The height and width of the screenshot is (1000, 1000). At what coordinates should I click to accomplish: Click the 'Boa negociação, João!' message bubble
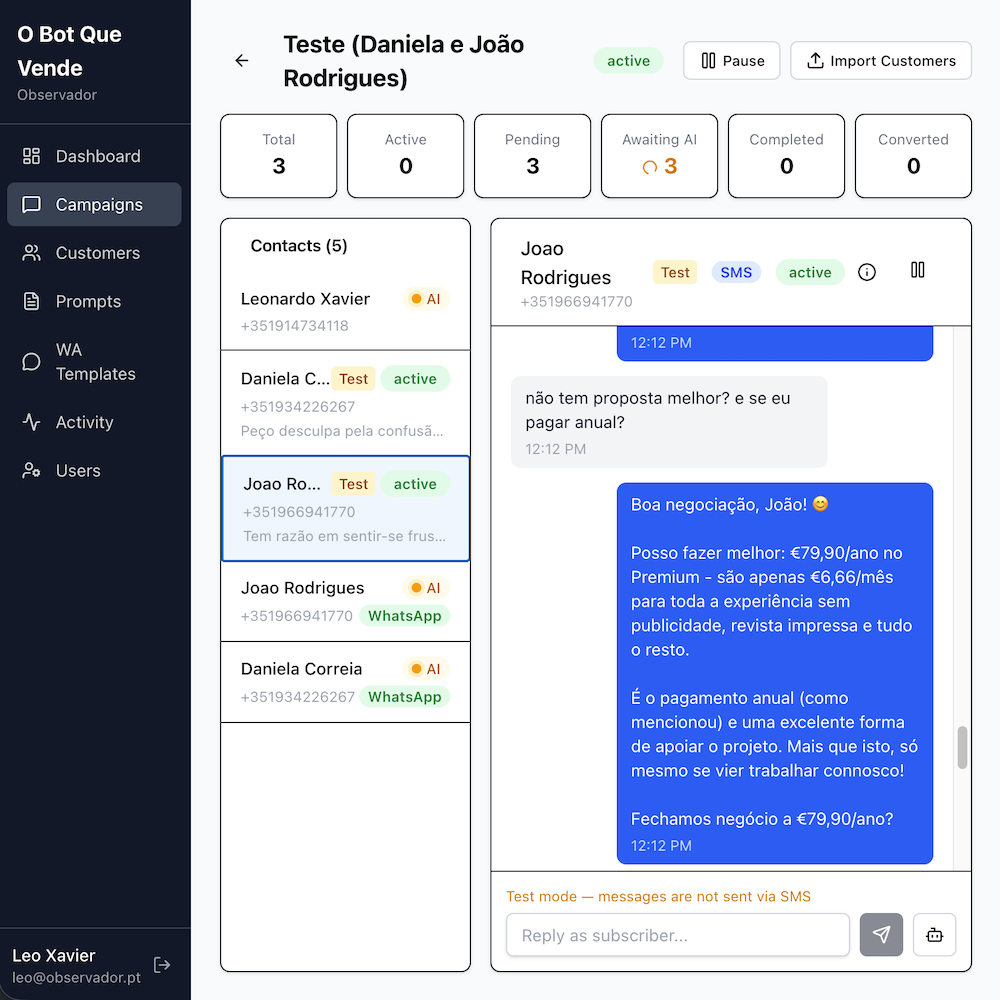(x=775, y=673)
